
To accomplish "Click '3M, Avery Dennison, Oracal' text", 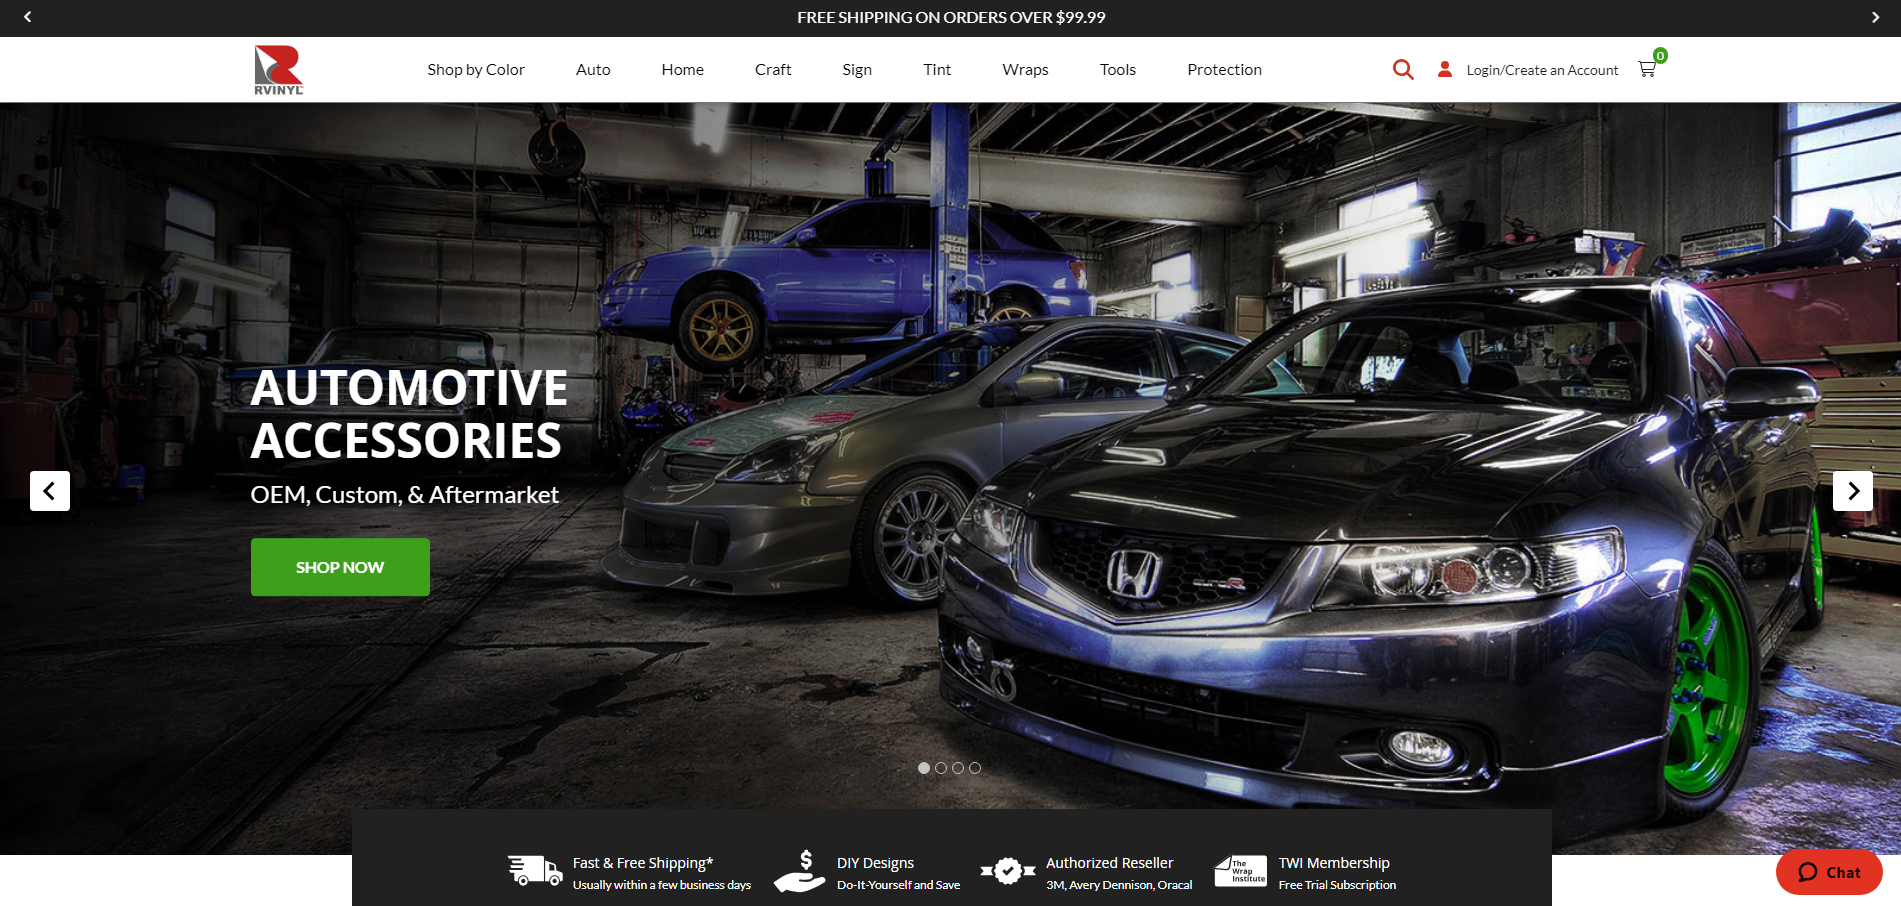I will pos(1119,885).
